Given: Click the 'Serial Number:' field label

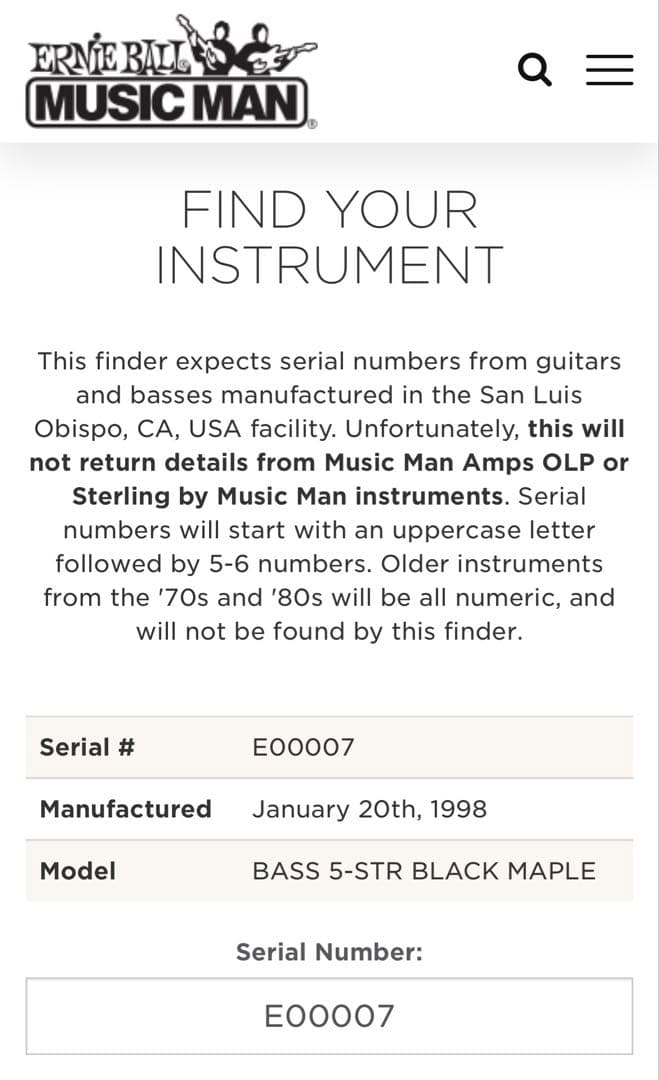Looking at the screenshot, I should [x=329, y=953].
